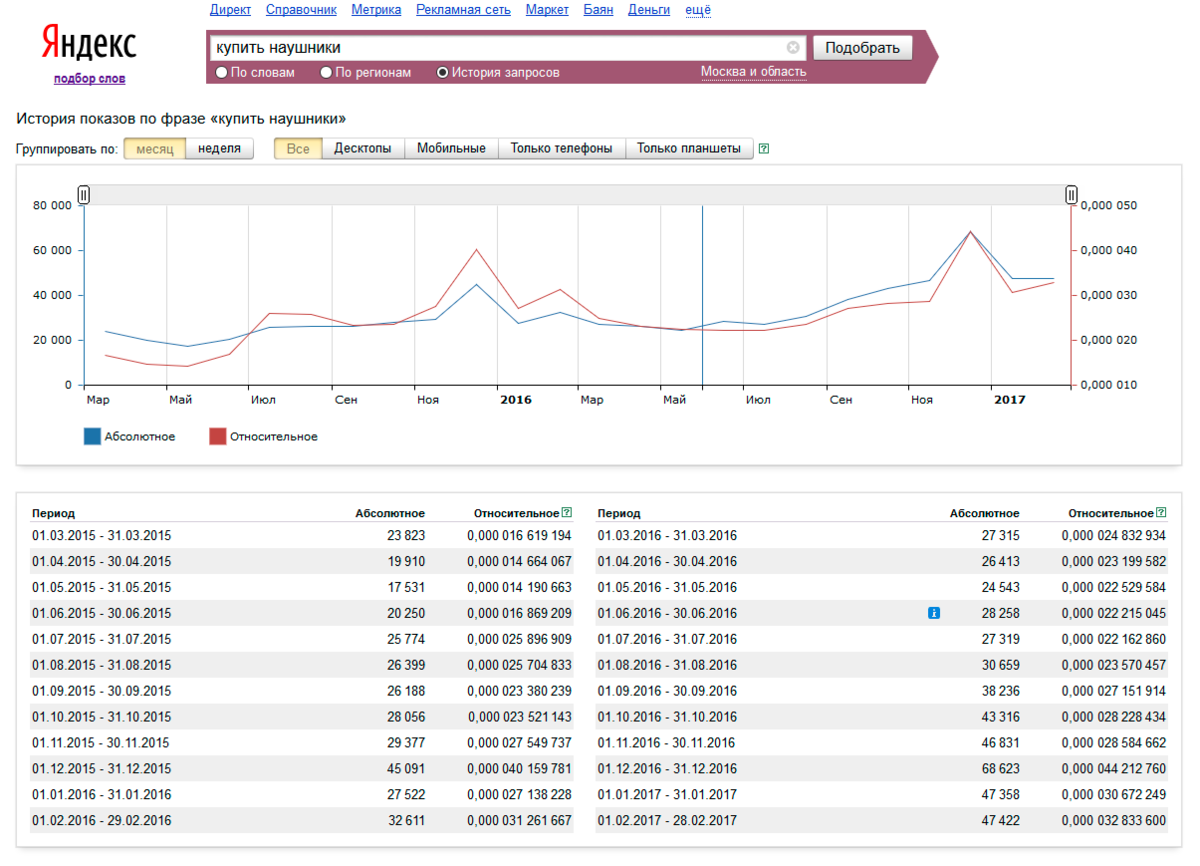Switch to the Десктопы tab
The width and height of the screenshot is (1200, 866).
click(363, 148)
